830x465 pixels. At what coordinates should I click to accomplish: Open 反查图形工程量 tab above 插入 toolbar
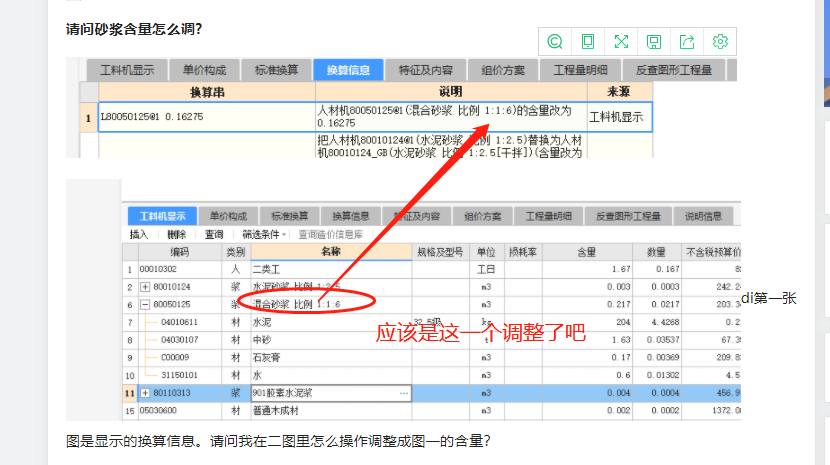[x=628, y=216]
